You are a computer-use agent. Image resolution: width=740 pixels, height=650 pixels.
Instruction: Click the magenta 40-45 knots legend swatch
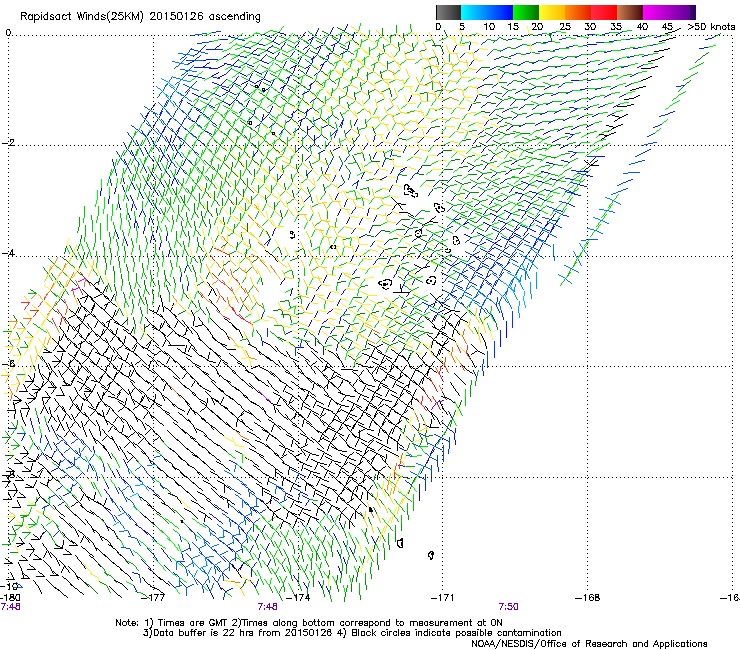[656, 12]
